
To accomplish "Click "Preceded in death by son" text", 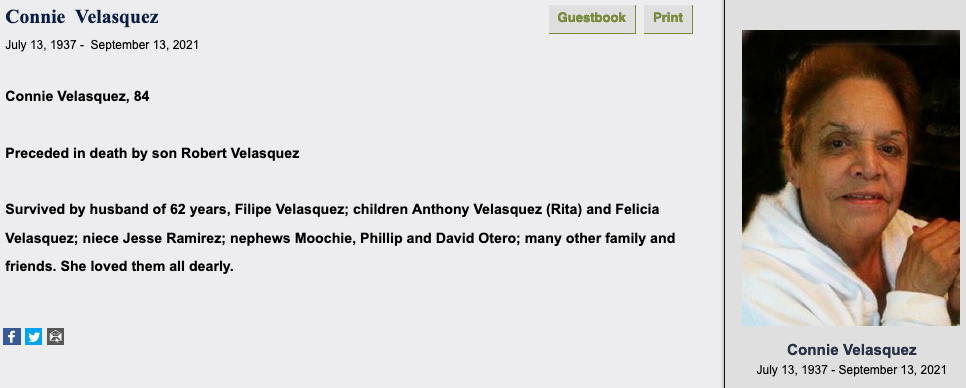I will pyautogui.click(x=92, y=153).
